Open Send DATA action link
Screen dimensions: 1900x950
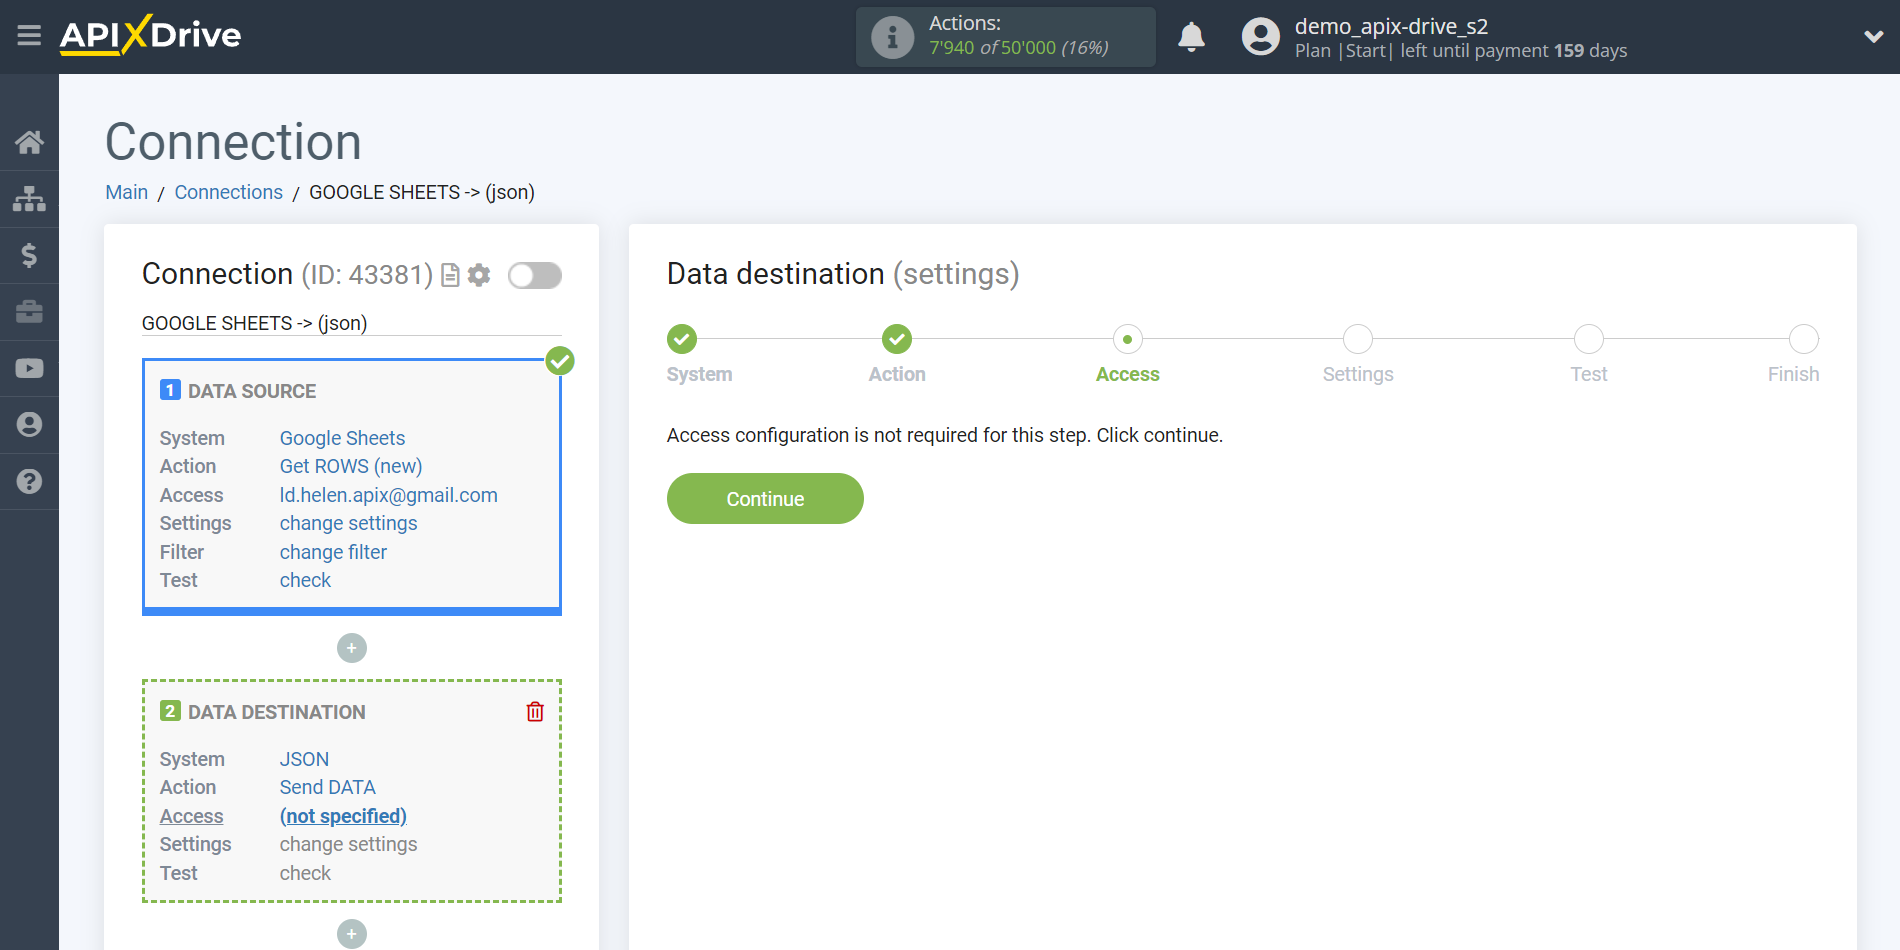(328, 787)
